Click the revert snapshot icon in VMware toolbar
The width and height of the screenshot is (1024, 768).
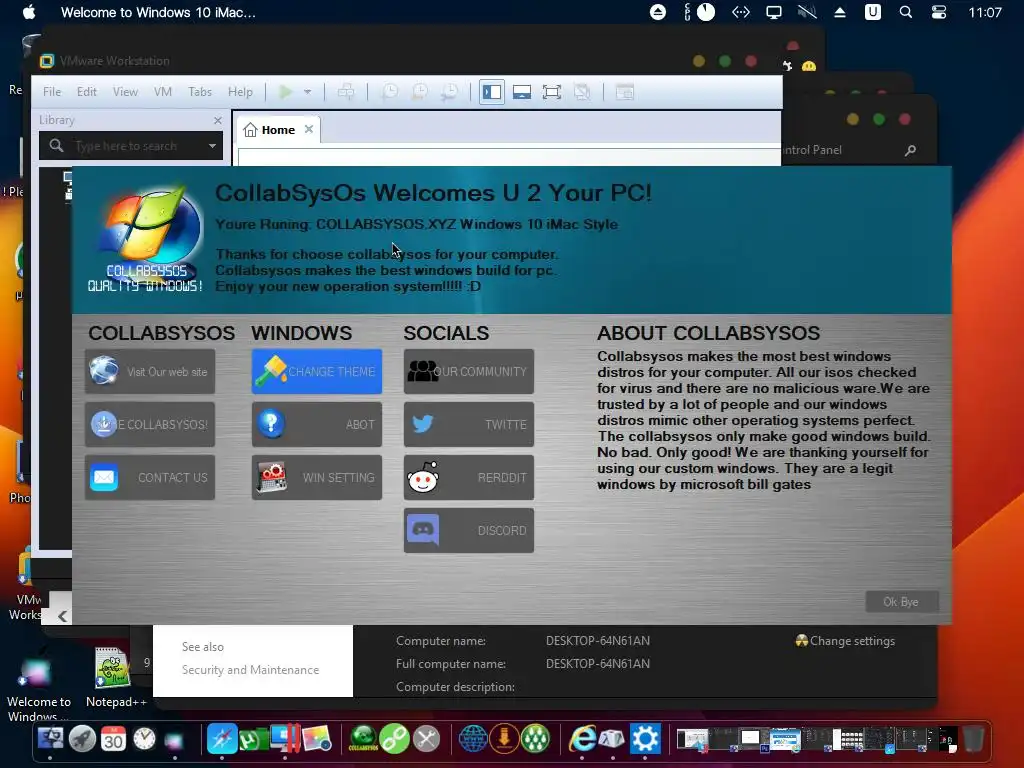coord(419,92)
